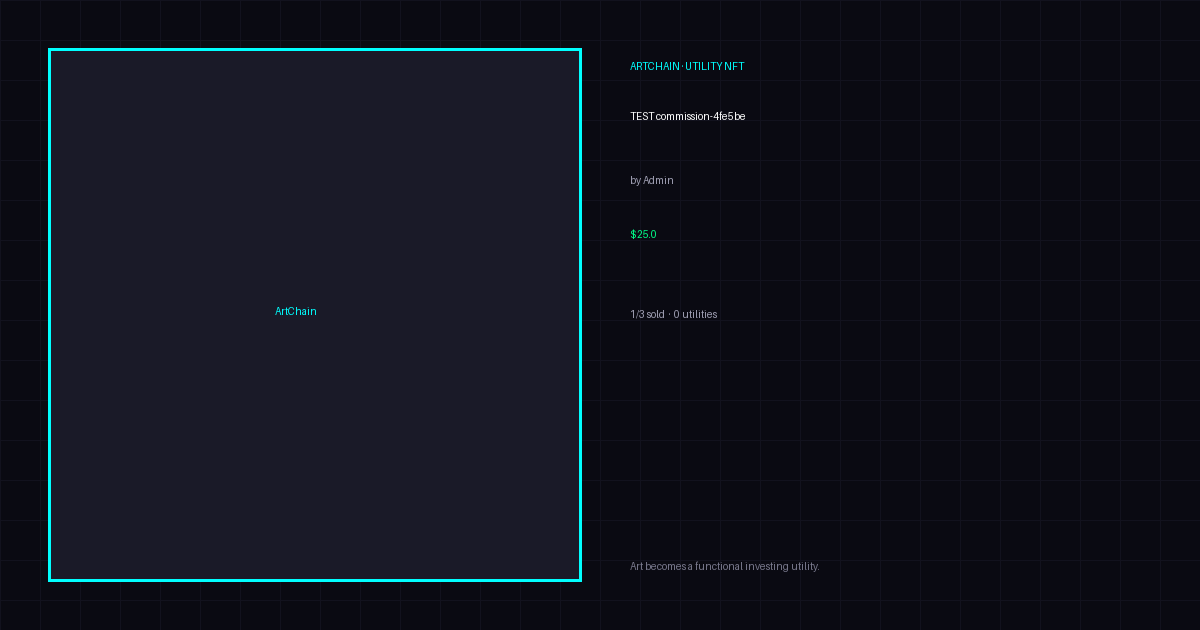Click the ArtChain label inside the artwork frame
Image resolution: width=1200 pixels, height=630 pixels.
[x=296, y=312]
